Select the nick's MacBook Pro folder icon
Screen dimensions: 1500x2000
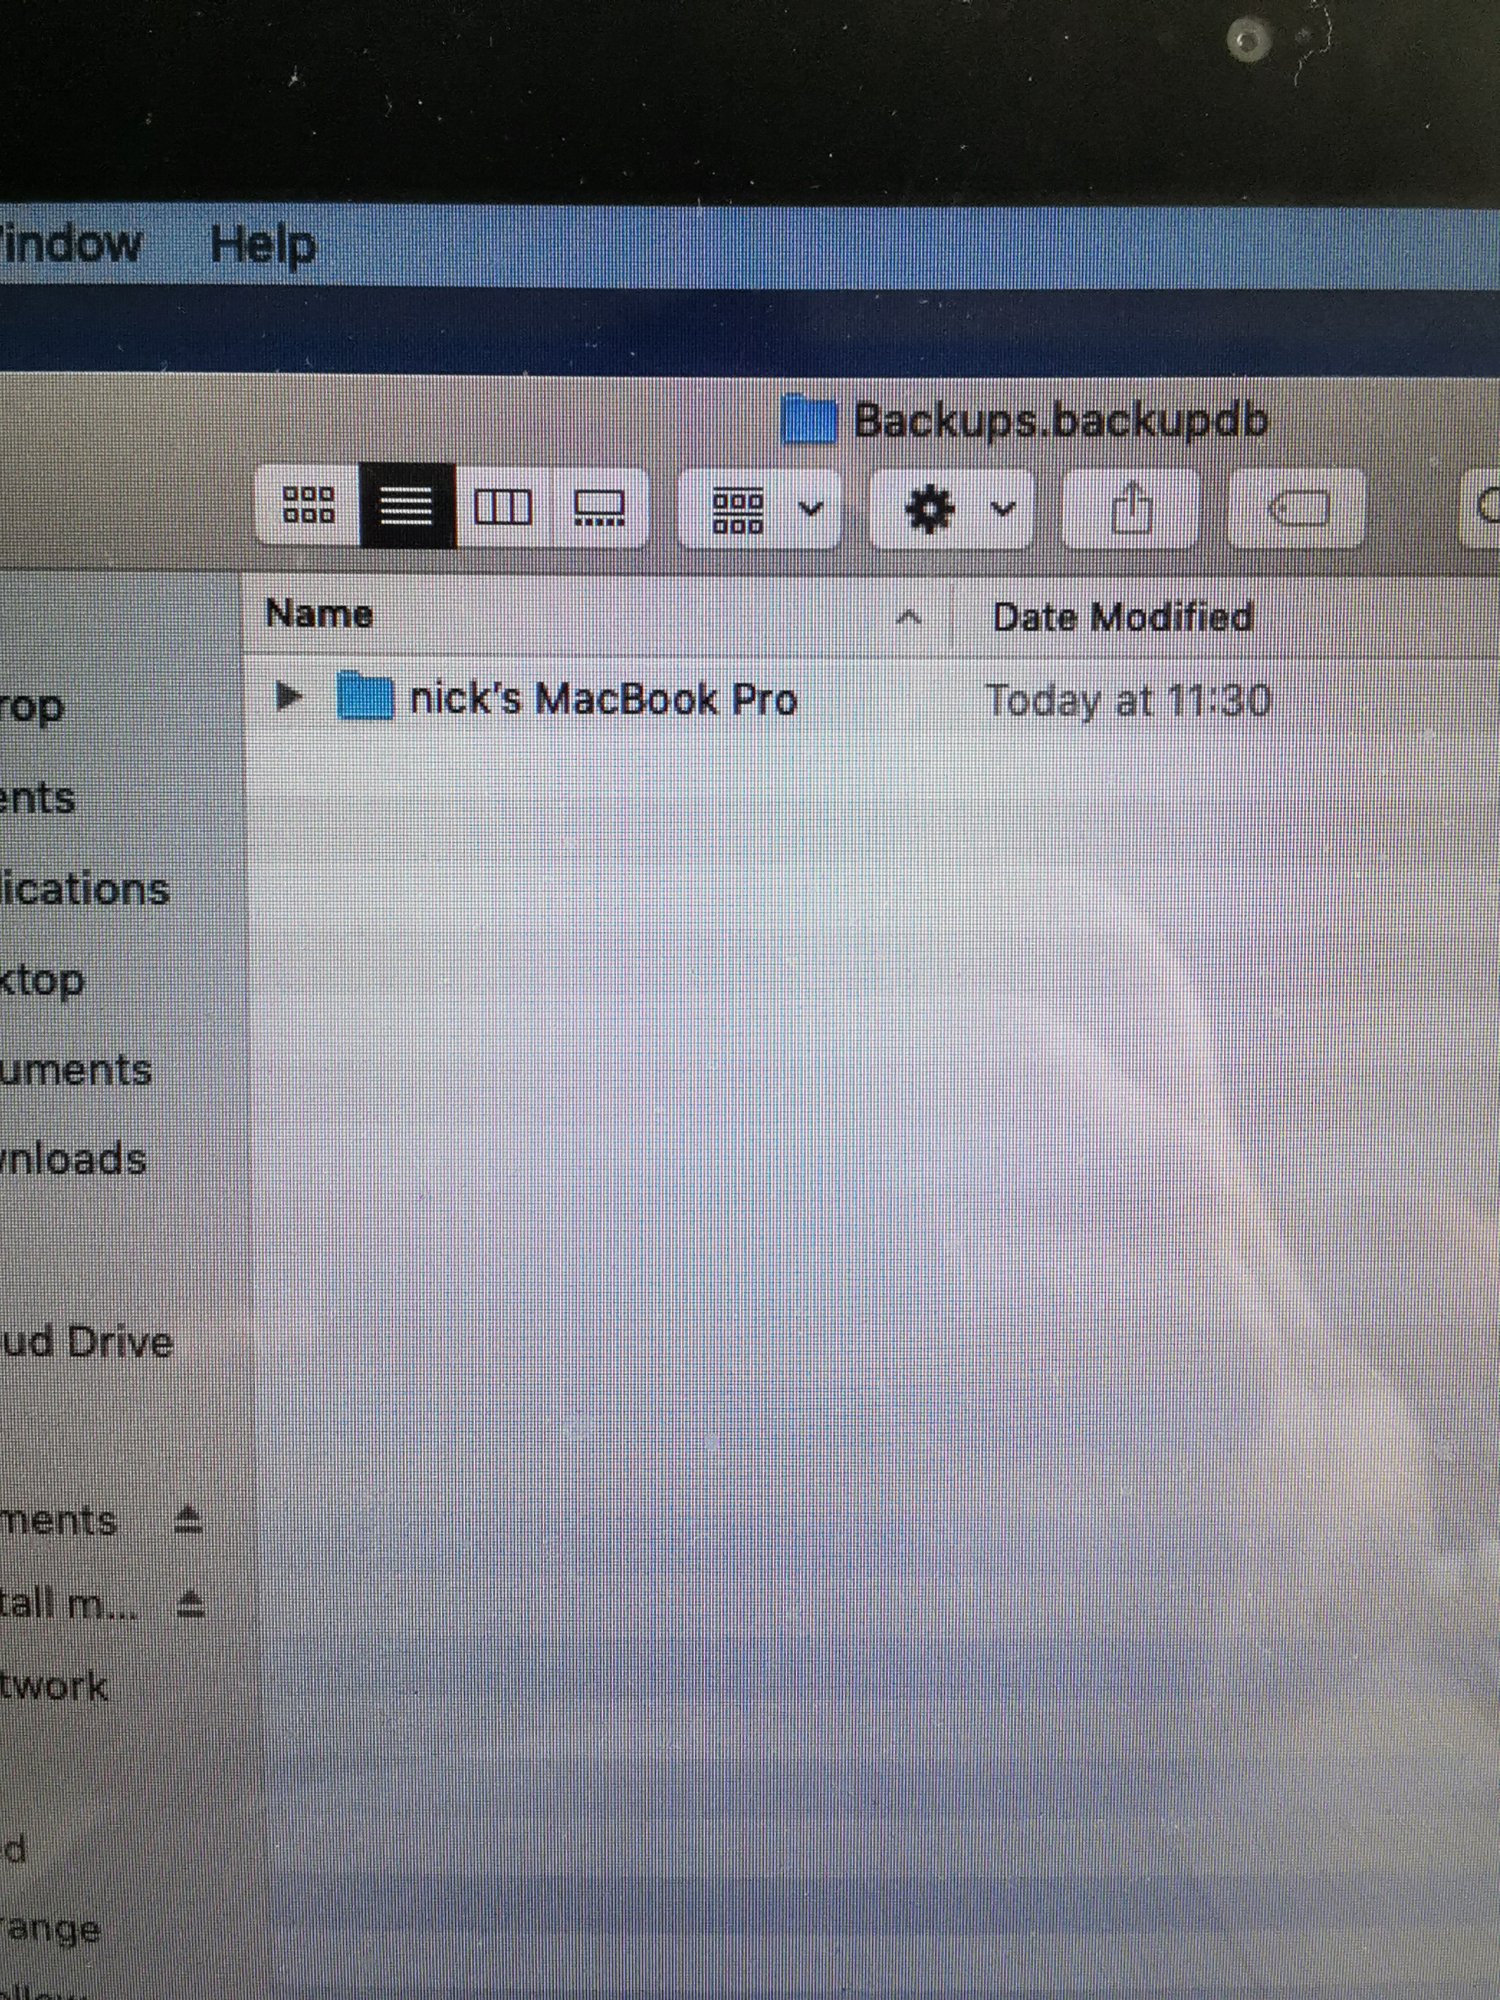[x=364, y=696]
